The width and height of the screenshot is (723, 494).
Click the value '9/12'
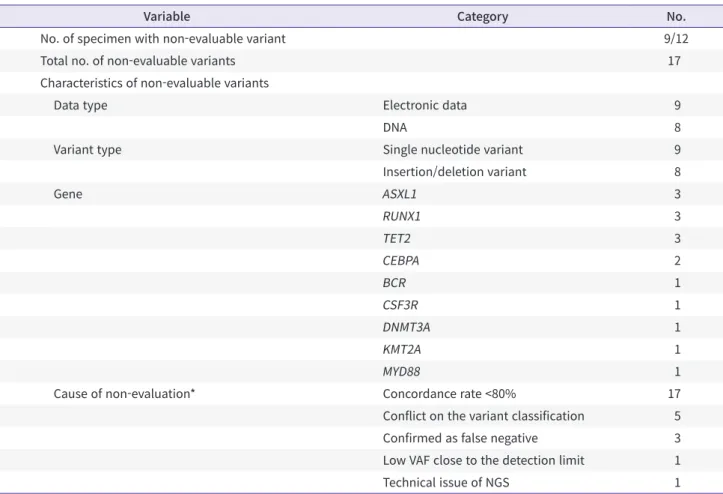tap(676, 39)
